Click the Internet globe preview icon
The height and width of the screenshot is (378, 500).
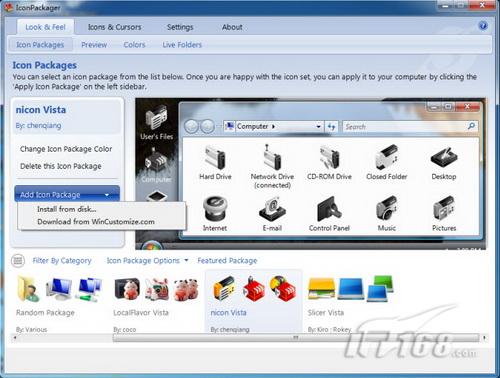[215, 209]
